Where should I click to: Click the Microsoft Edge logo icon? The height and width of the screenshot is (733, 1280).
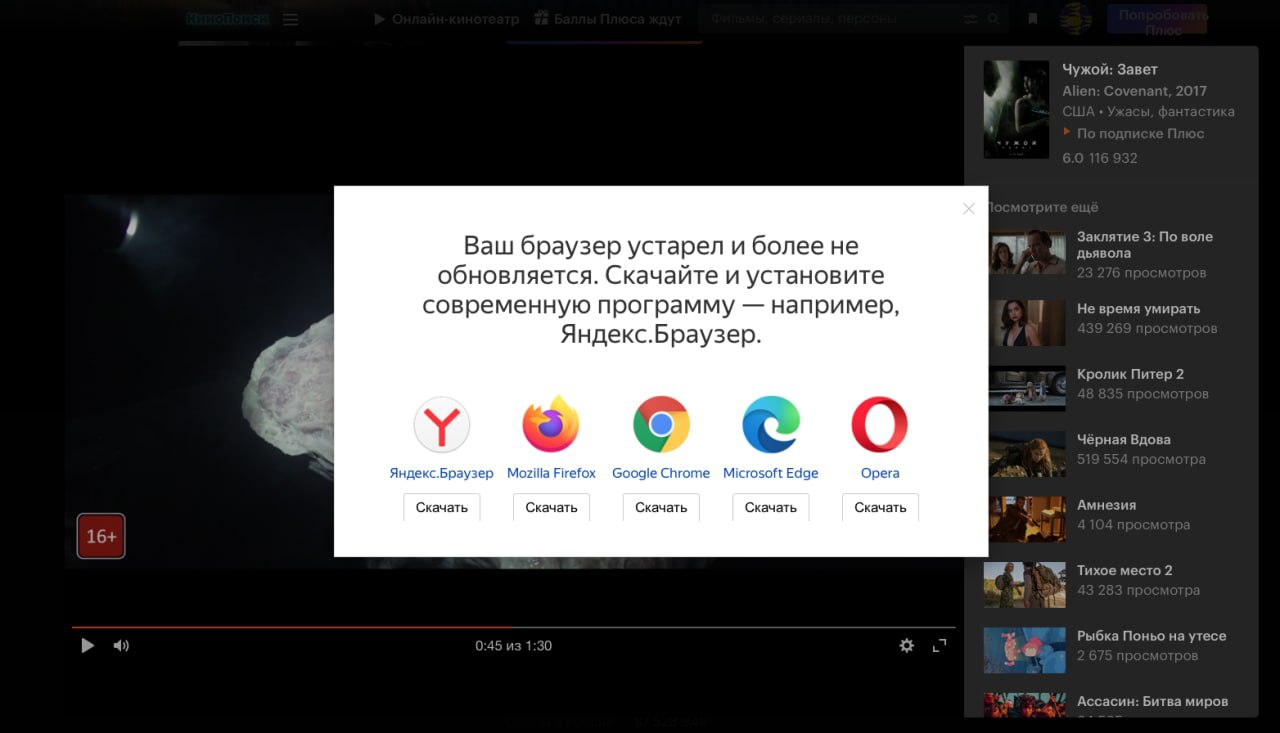(x=771, y=425)
